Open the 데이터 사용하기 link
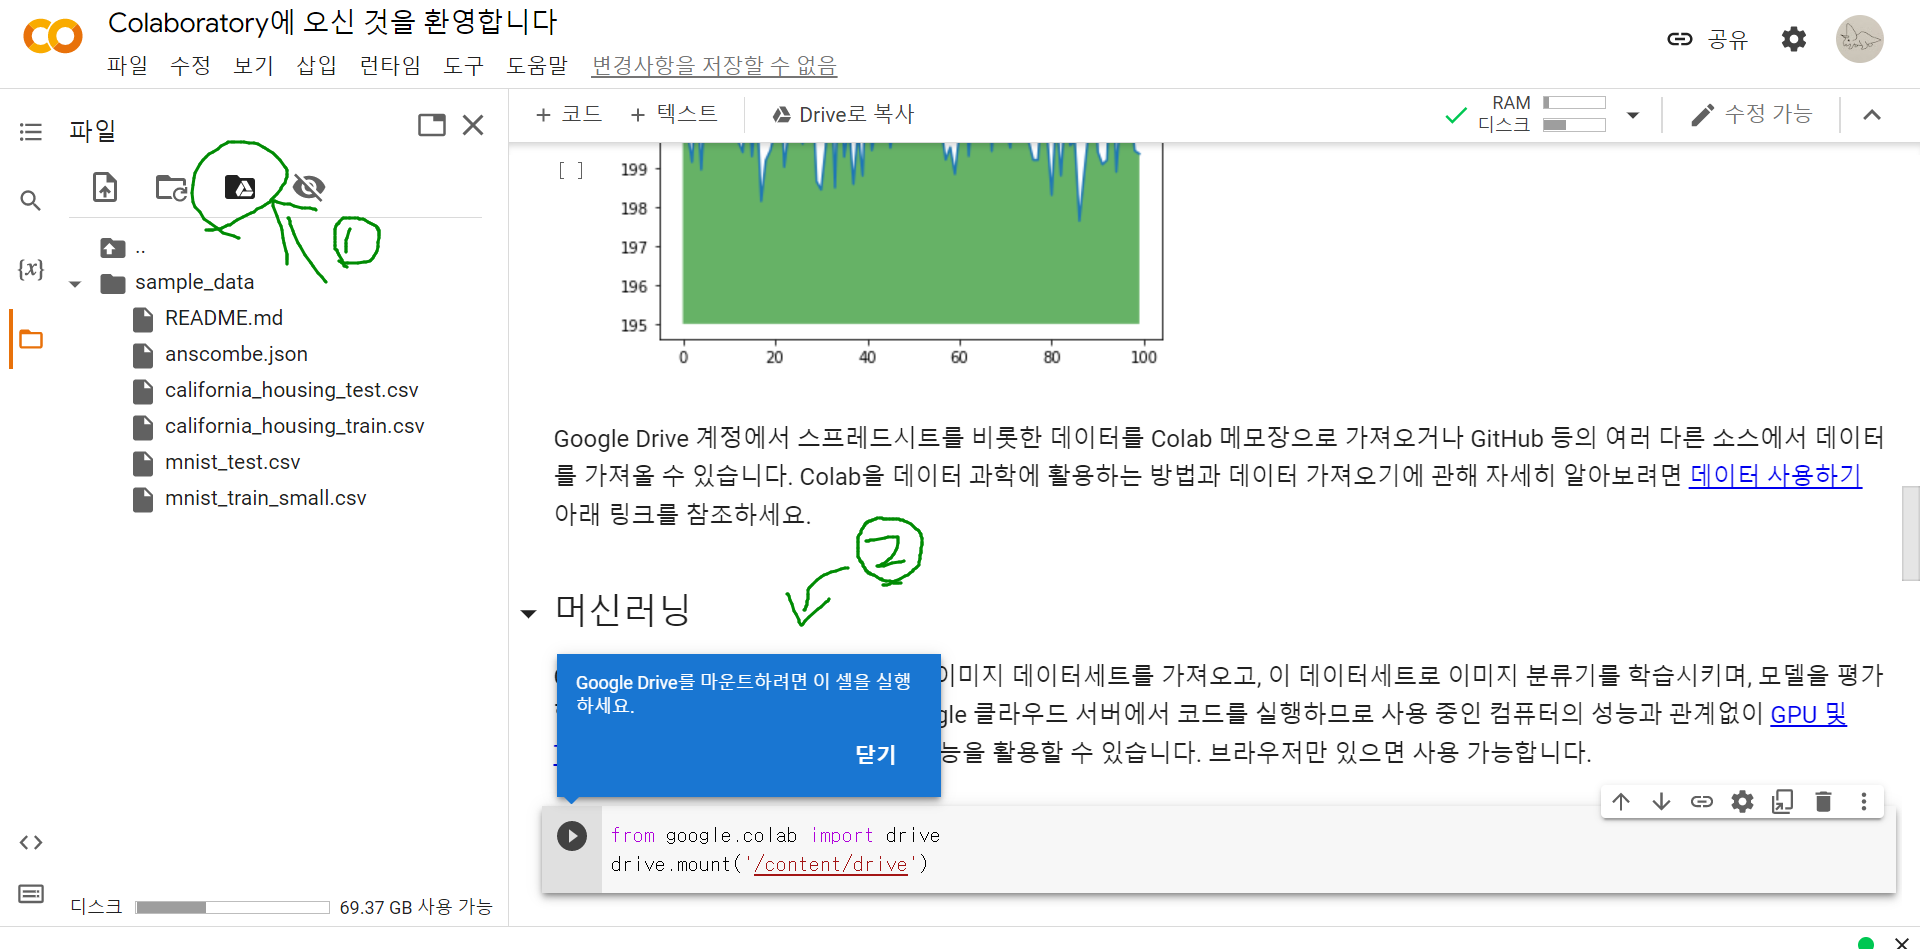The height and width of the screenshot is (949, 1920). click(x=1775, y=475)
